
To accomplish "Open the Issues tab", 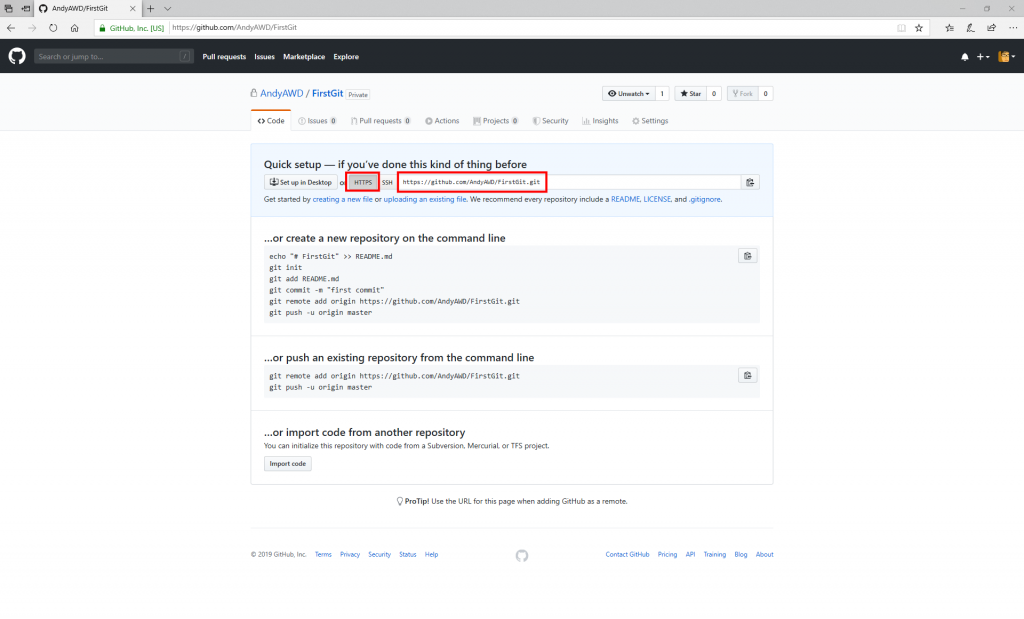I will [317, 121].
